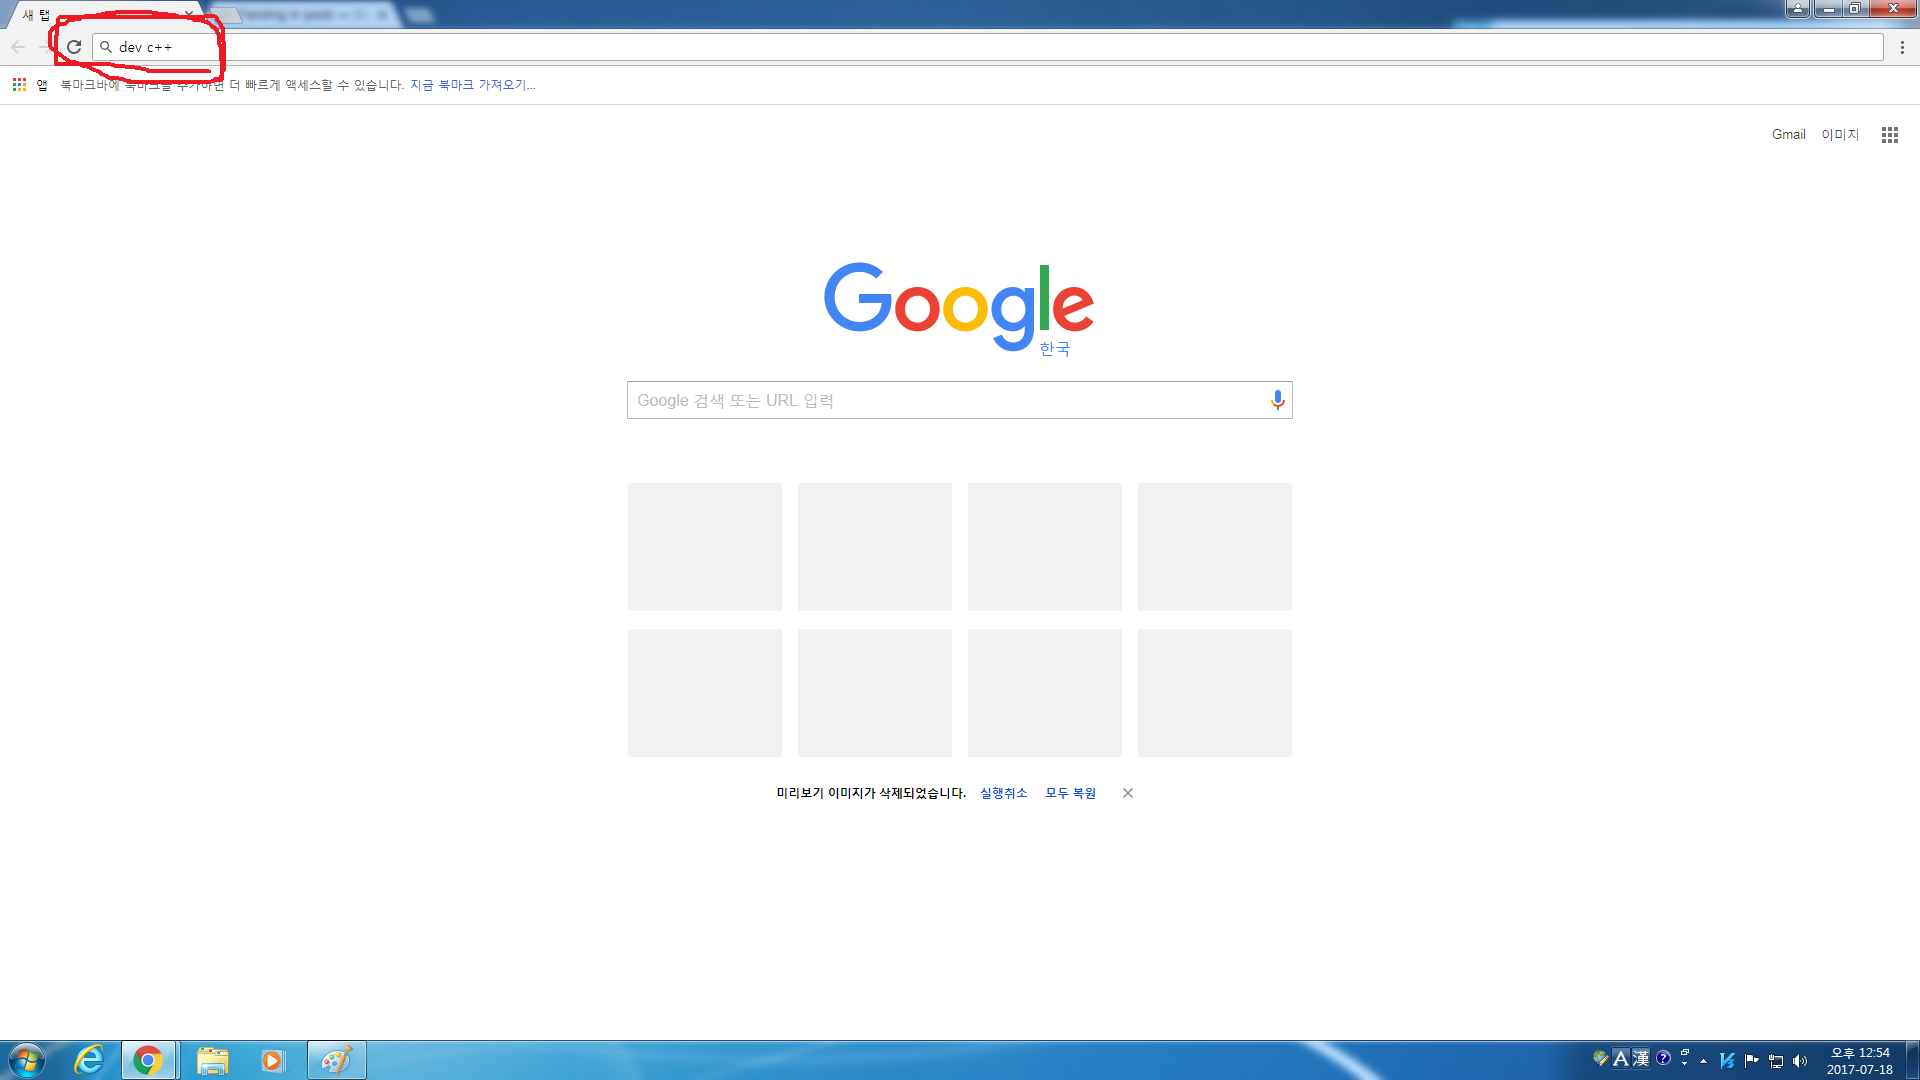The image size is (1920, 1080).
Task: Open the V3 antivirus tray icon
Action: coord(1727,1060)
